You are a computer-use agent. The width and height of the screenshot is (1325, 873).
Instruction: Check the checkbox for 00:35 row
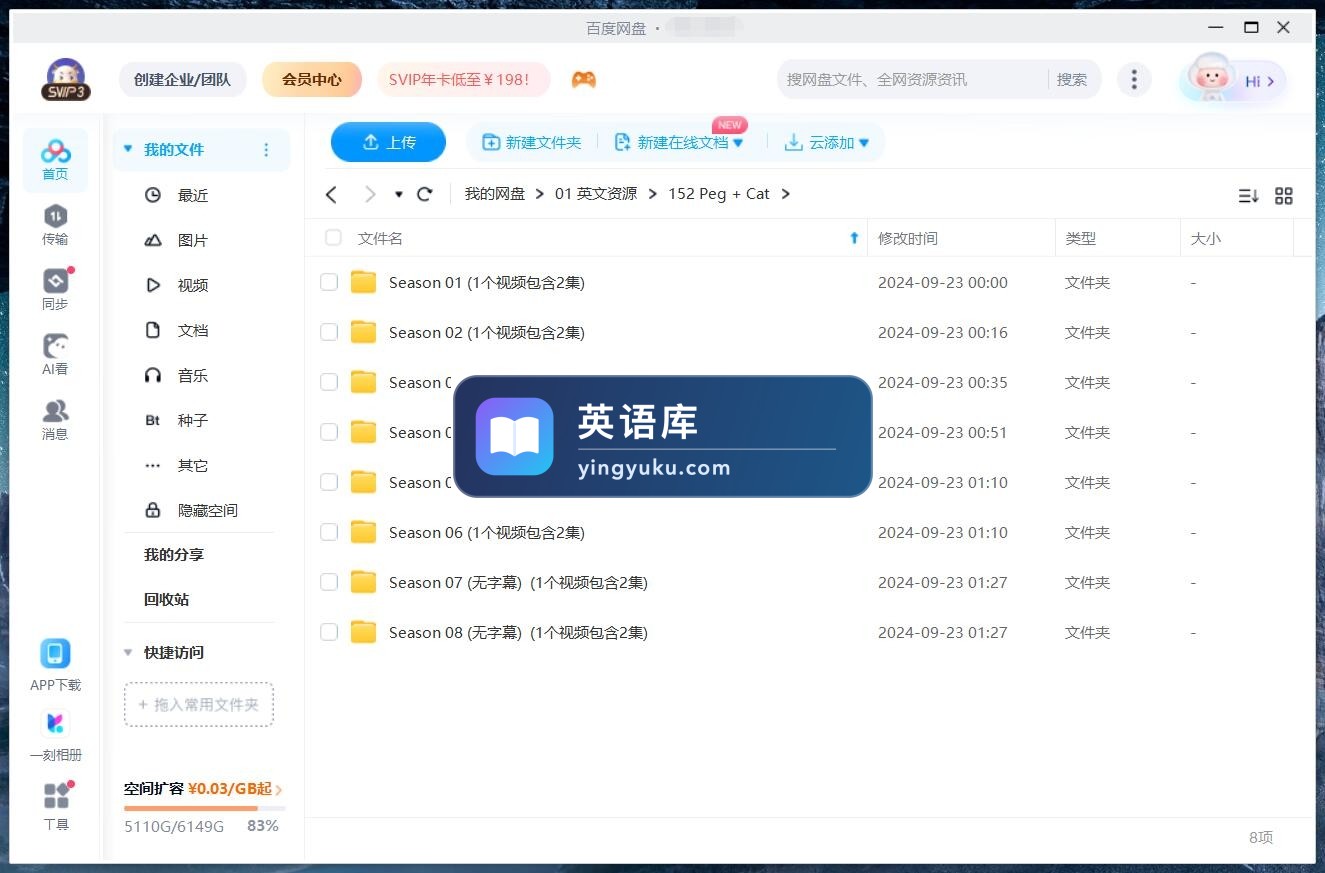(x=329, y=382)
